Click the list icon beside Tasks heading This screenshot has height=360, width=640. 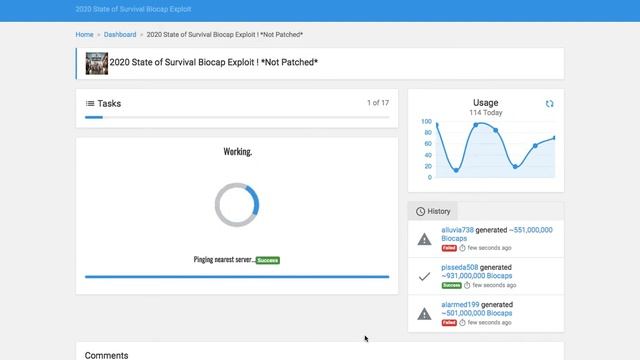coord(90,104)
